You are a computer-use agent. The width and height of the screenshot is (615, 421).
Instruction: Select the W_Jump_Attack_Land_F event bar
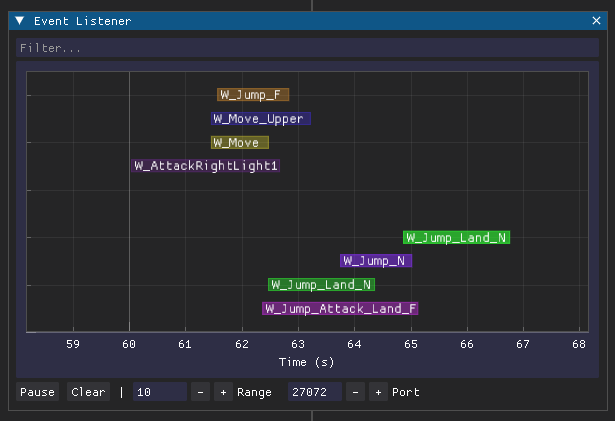coord(340,309)
